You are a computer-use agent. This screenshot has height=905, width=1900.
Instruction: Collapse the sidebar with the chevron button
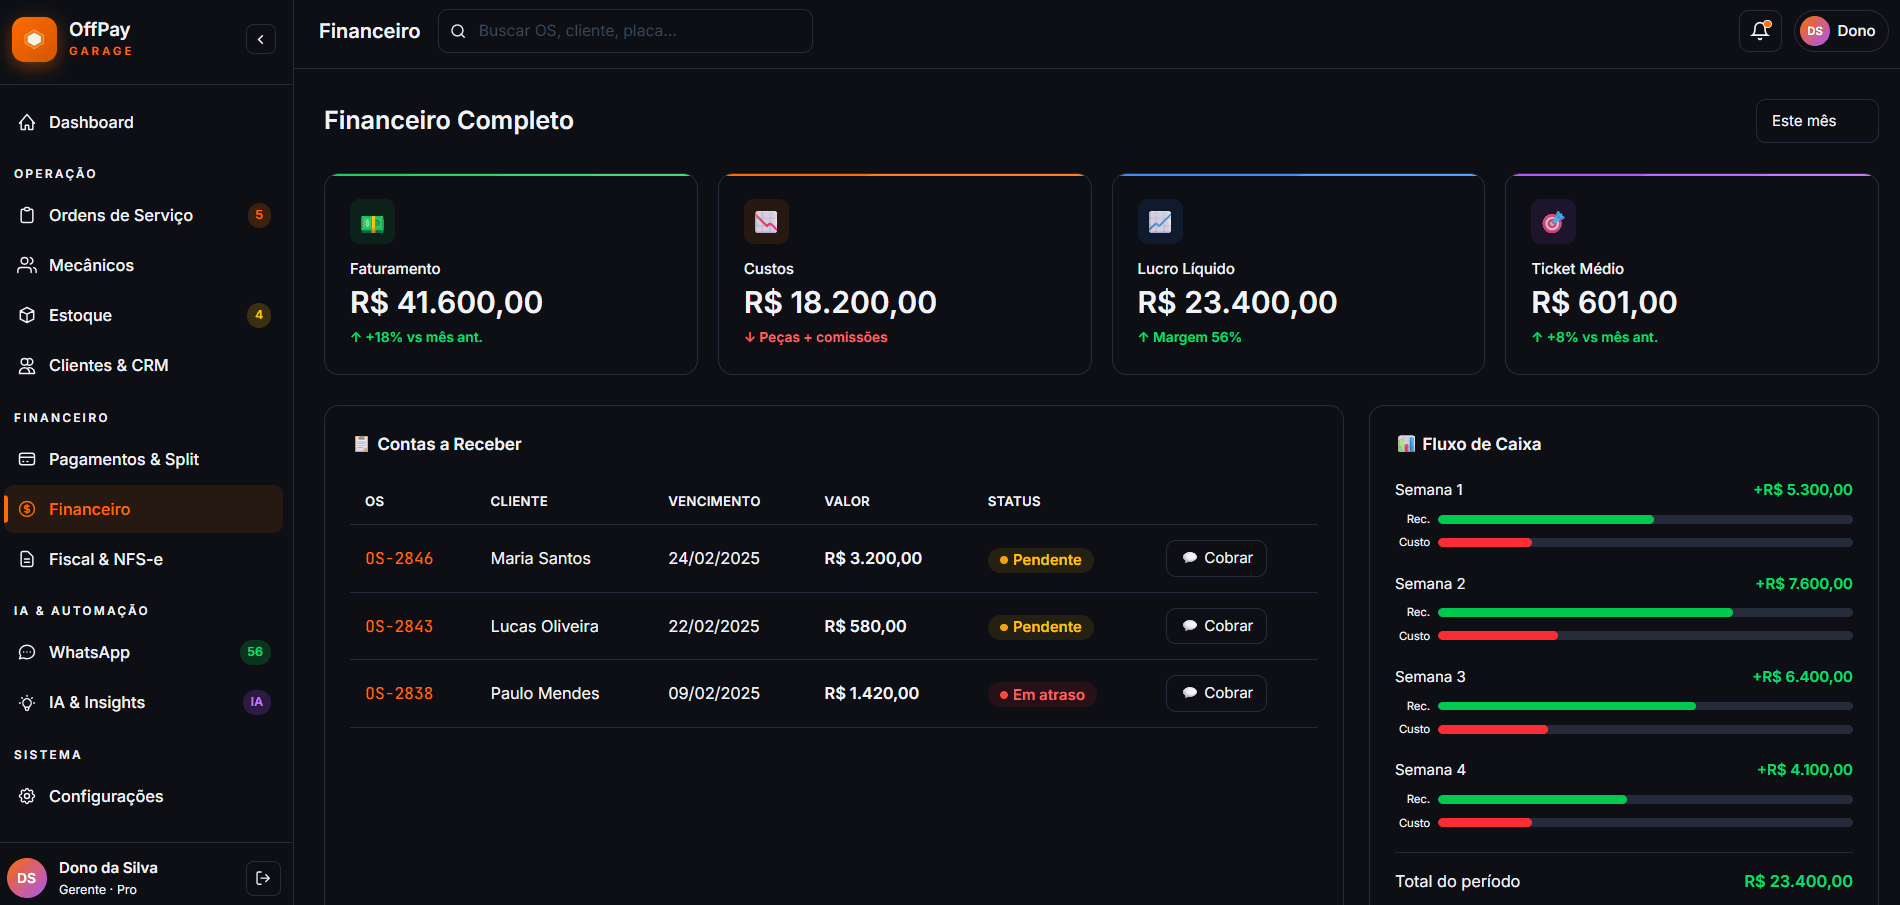pos(261,39)
